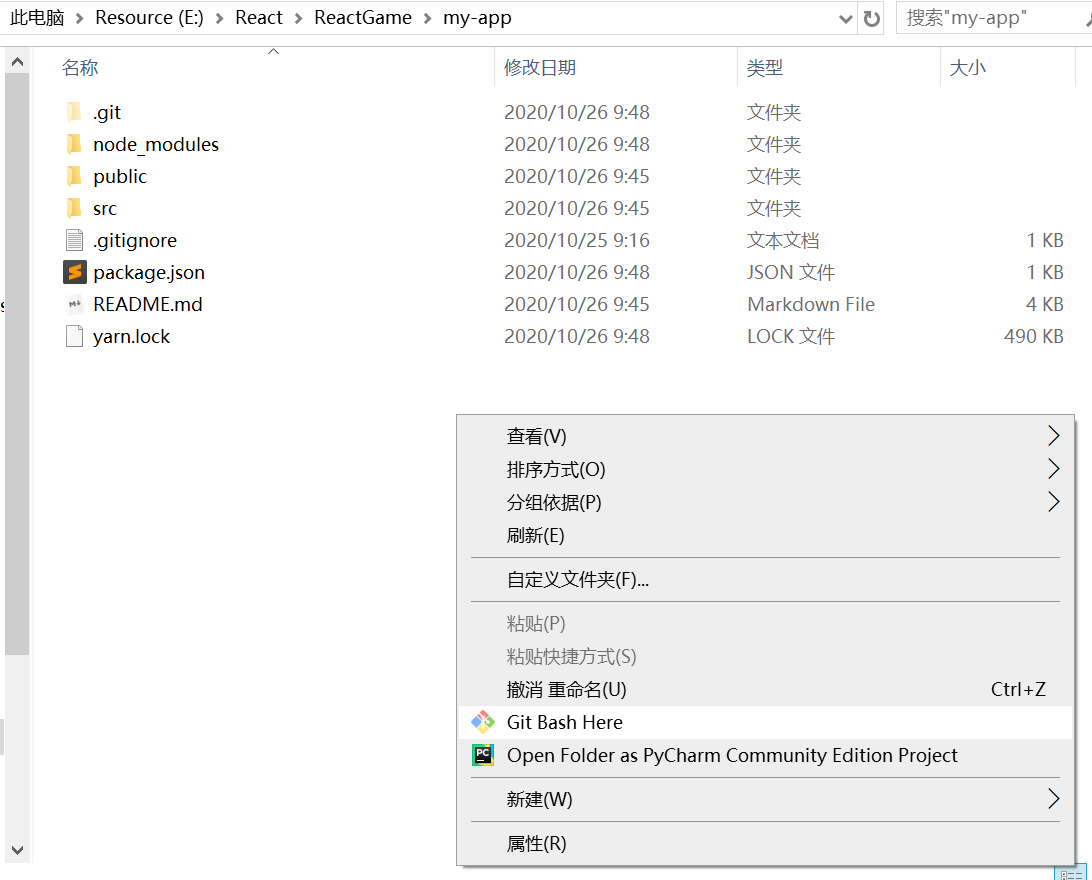Choose 排序方式(O) from context menu

[765, 469]
